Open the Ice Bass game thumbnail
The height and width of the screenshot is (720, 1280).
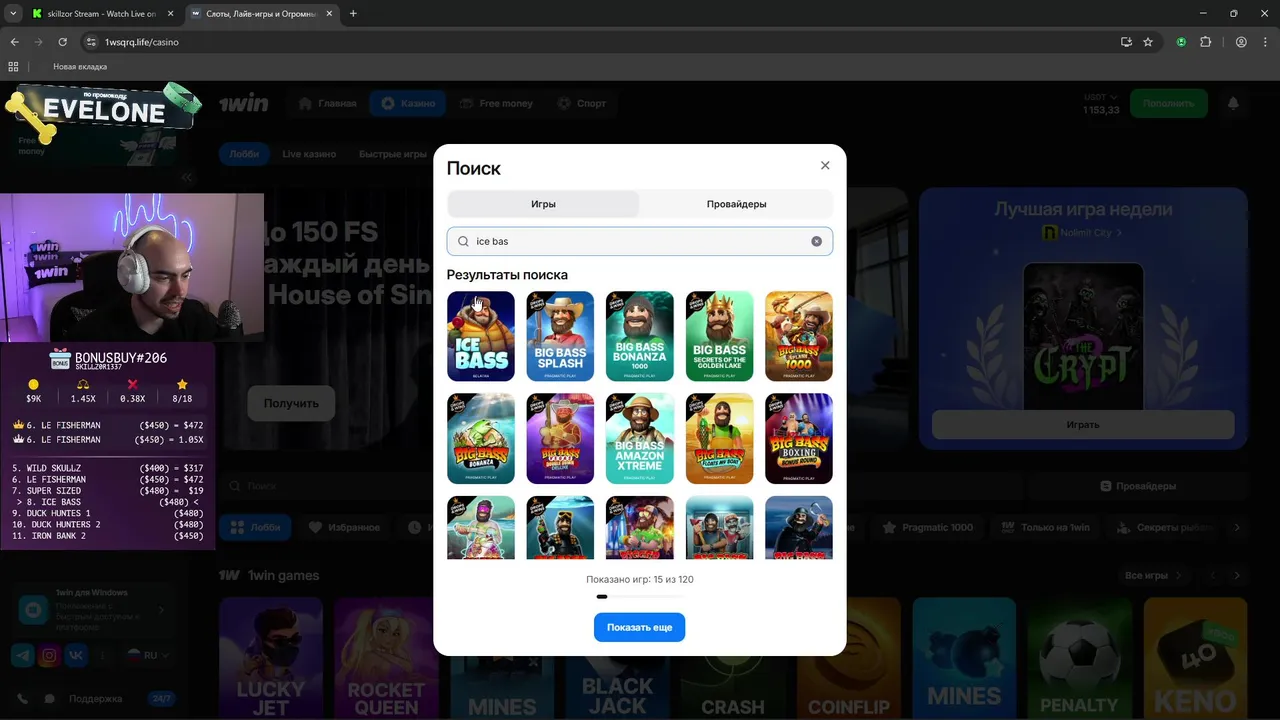tap(481, 336)
